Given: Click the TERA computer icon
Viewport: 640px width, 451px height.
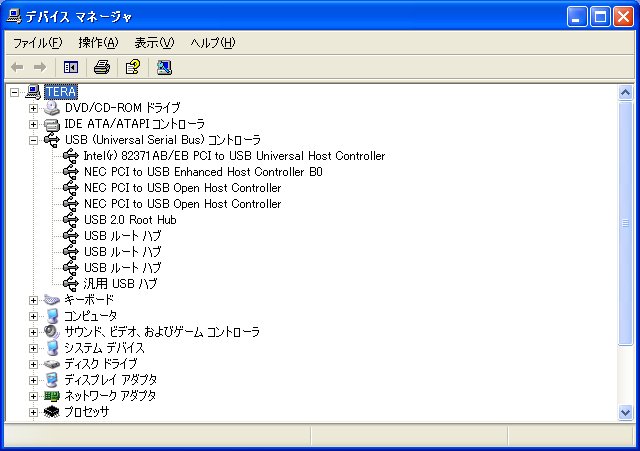Looking at the screenshot, I should coord(33,92).
